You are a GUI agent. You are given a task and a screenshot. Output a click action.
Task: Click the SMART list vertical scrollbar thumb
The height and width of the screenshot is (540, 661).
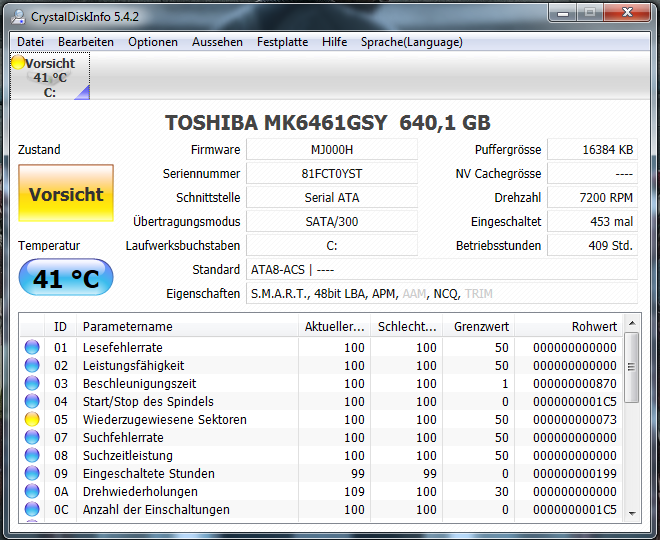point(631,367)
